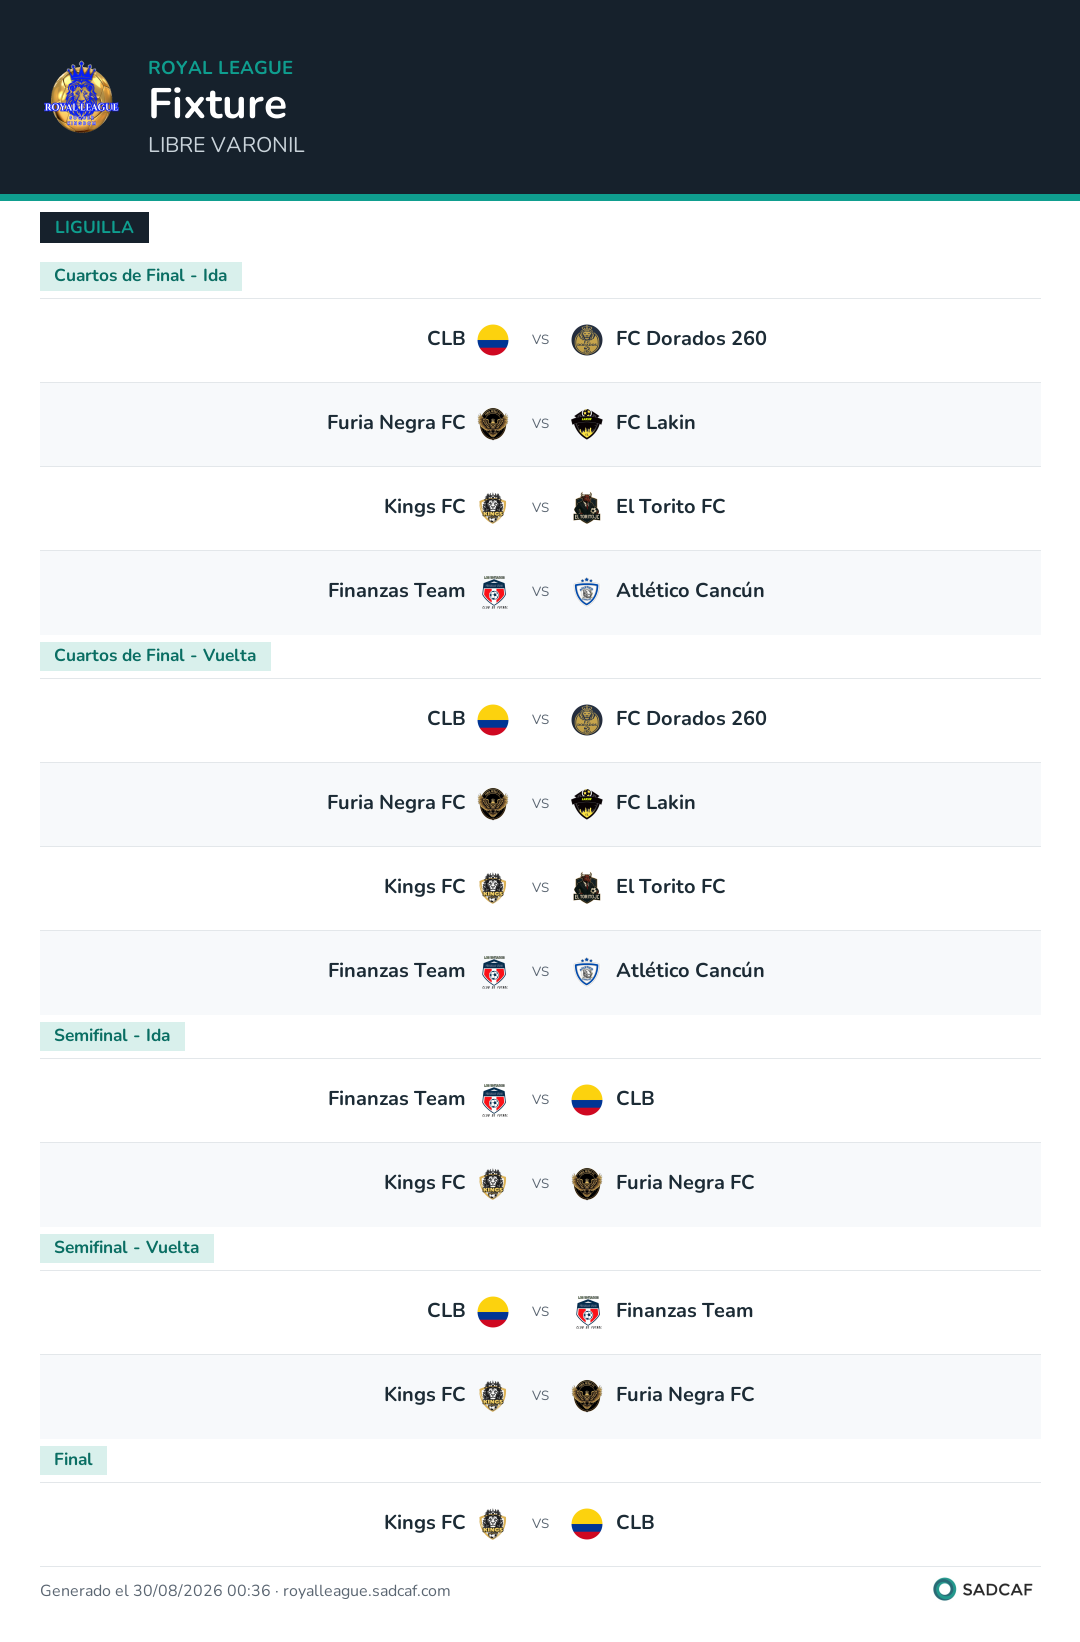1080x1642 pixels.
Task: Select Semifinal - Vuelta section header
Action: [x=127, y=1248]
